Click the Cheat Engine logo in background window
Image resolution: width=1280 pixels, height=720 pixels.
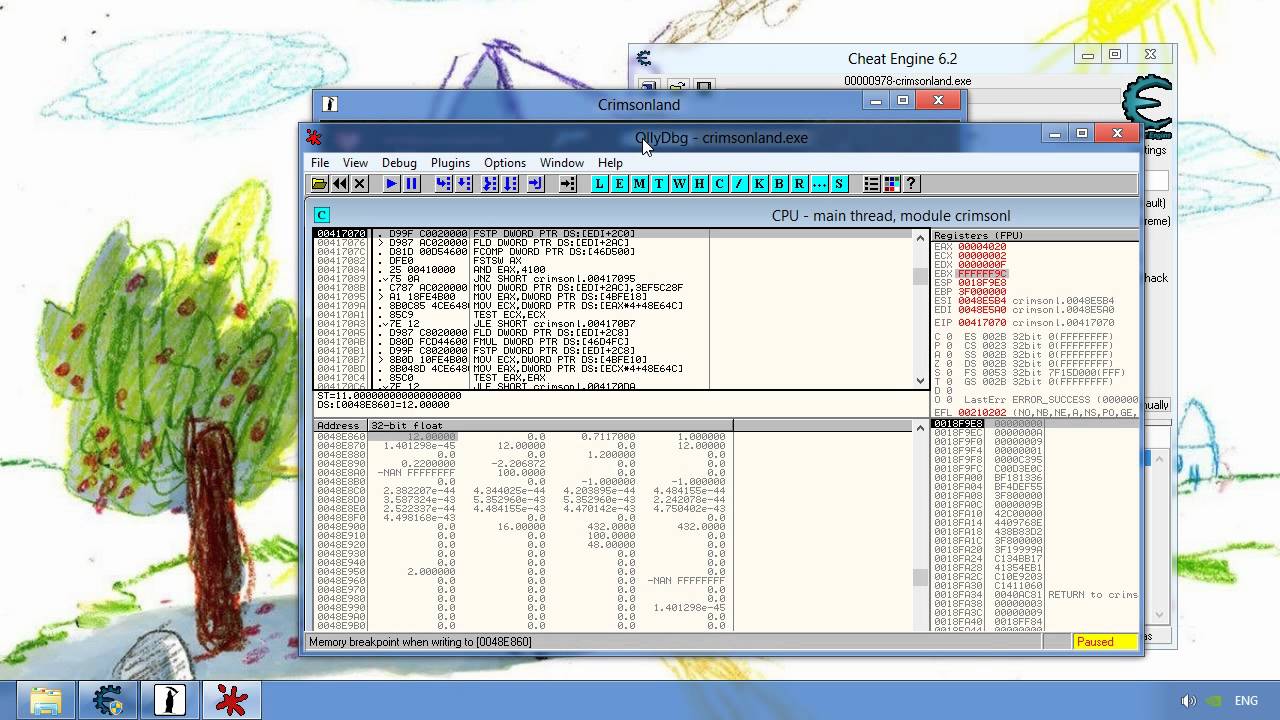click(x=1147, y=105)
